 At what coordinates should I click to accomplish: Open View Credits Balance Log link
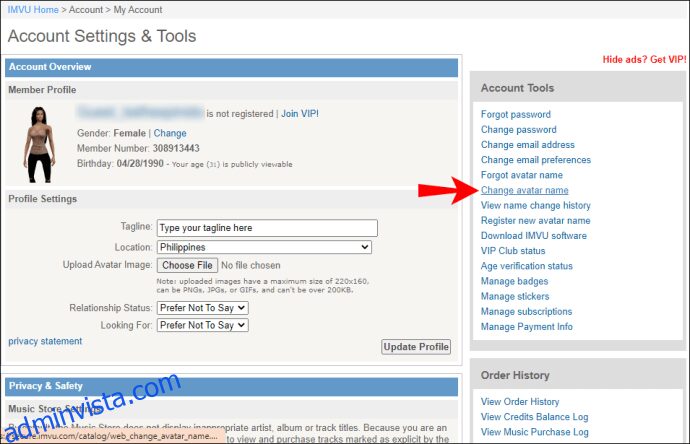coord(535,417)
